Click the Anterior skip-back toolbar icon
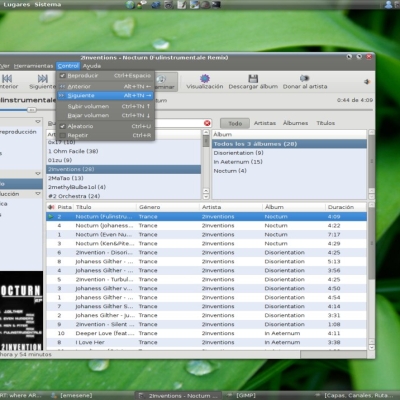This screenshot has width=400, height=400. [x=7, y=78]
